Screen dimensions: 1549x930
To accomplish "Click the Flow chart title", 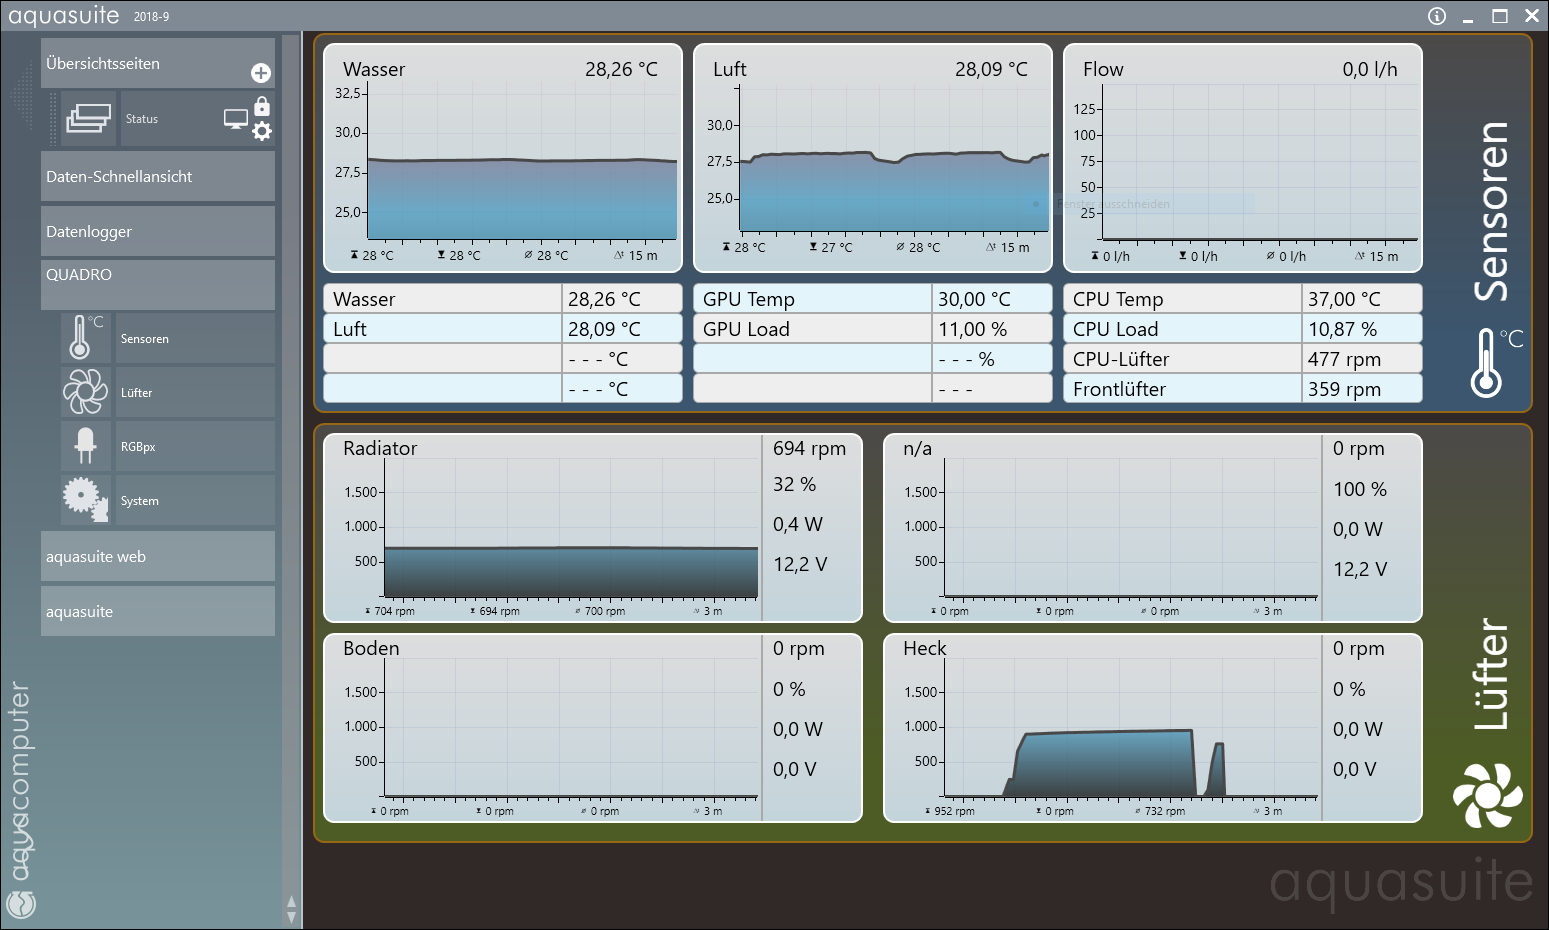I will [x=1103, y=69].
